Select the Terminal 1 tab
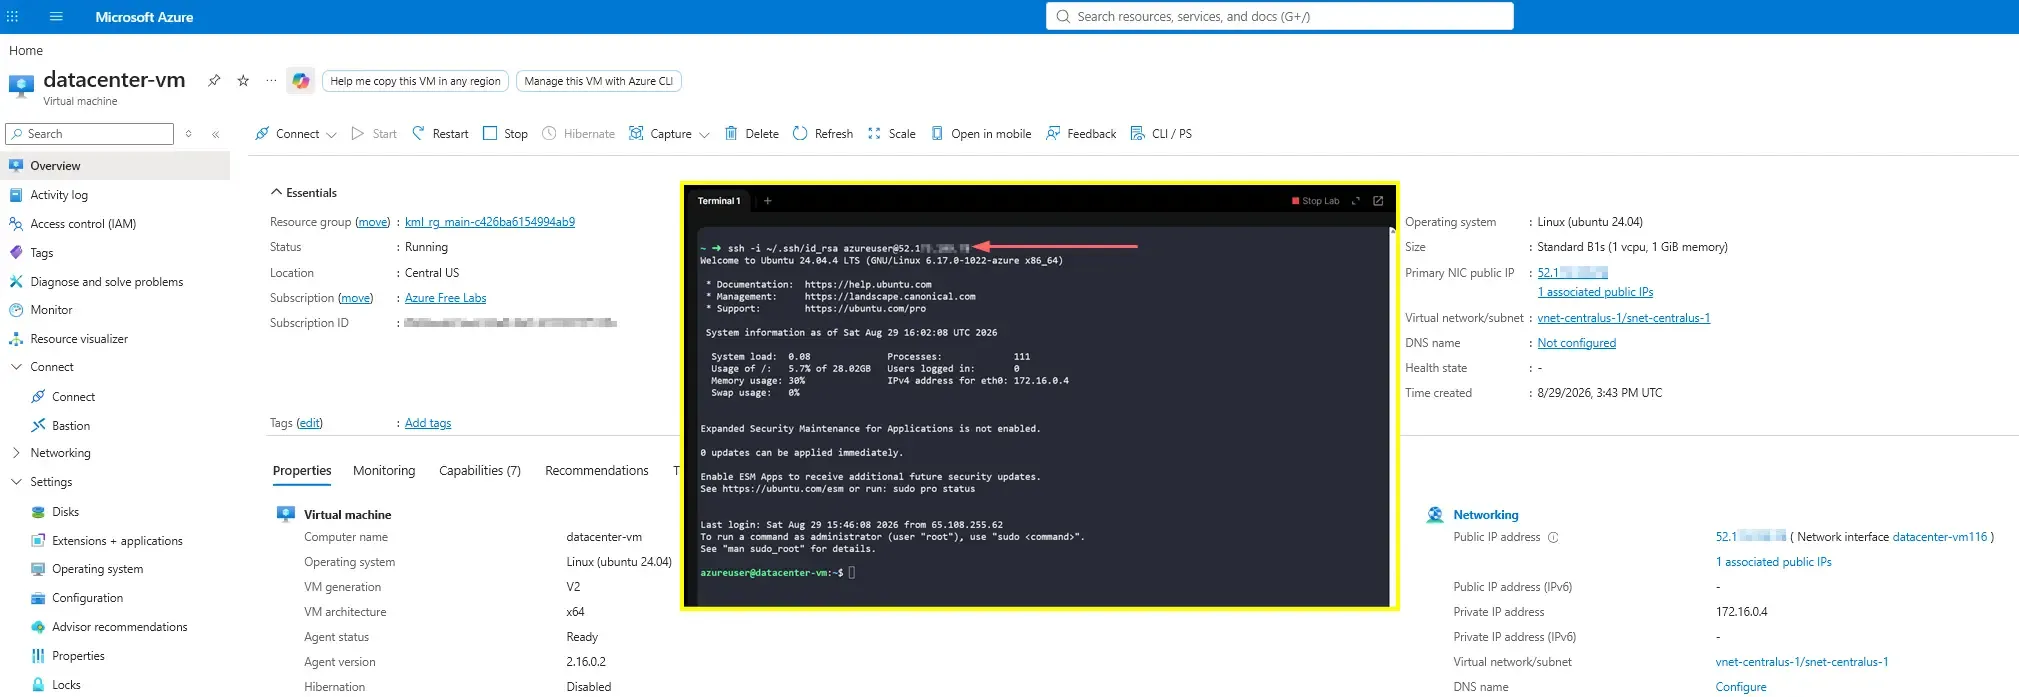This screenshot has width=2019, height=697. click(x=719, y=201)
